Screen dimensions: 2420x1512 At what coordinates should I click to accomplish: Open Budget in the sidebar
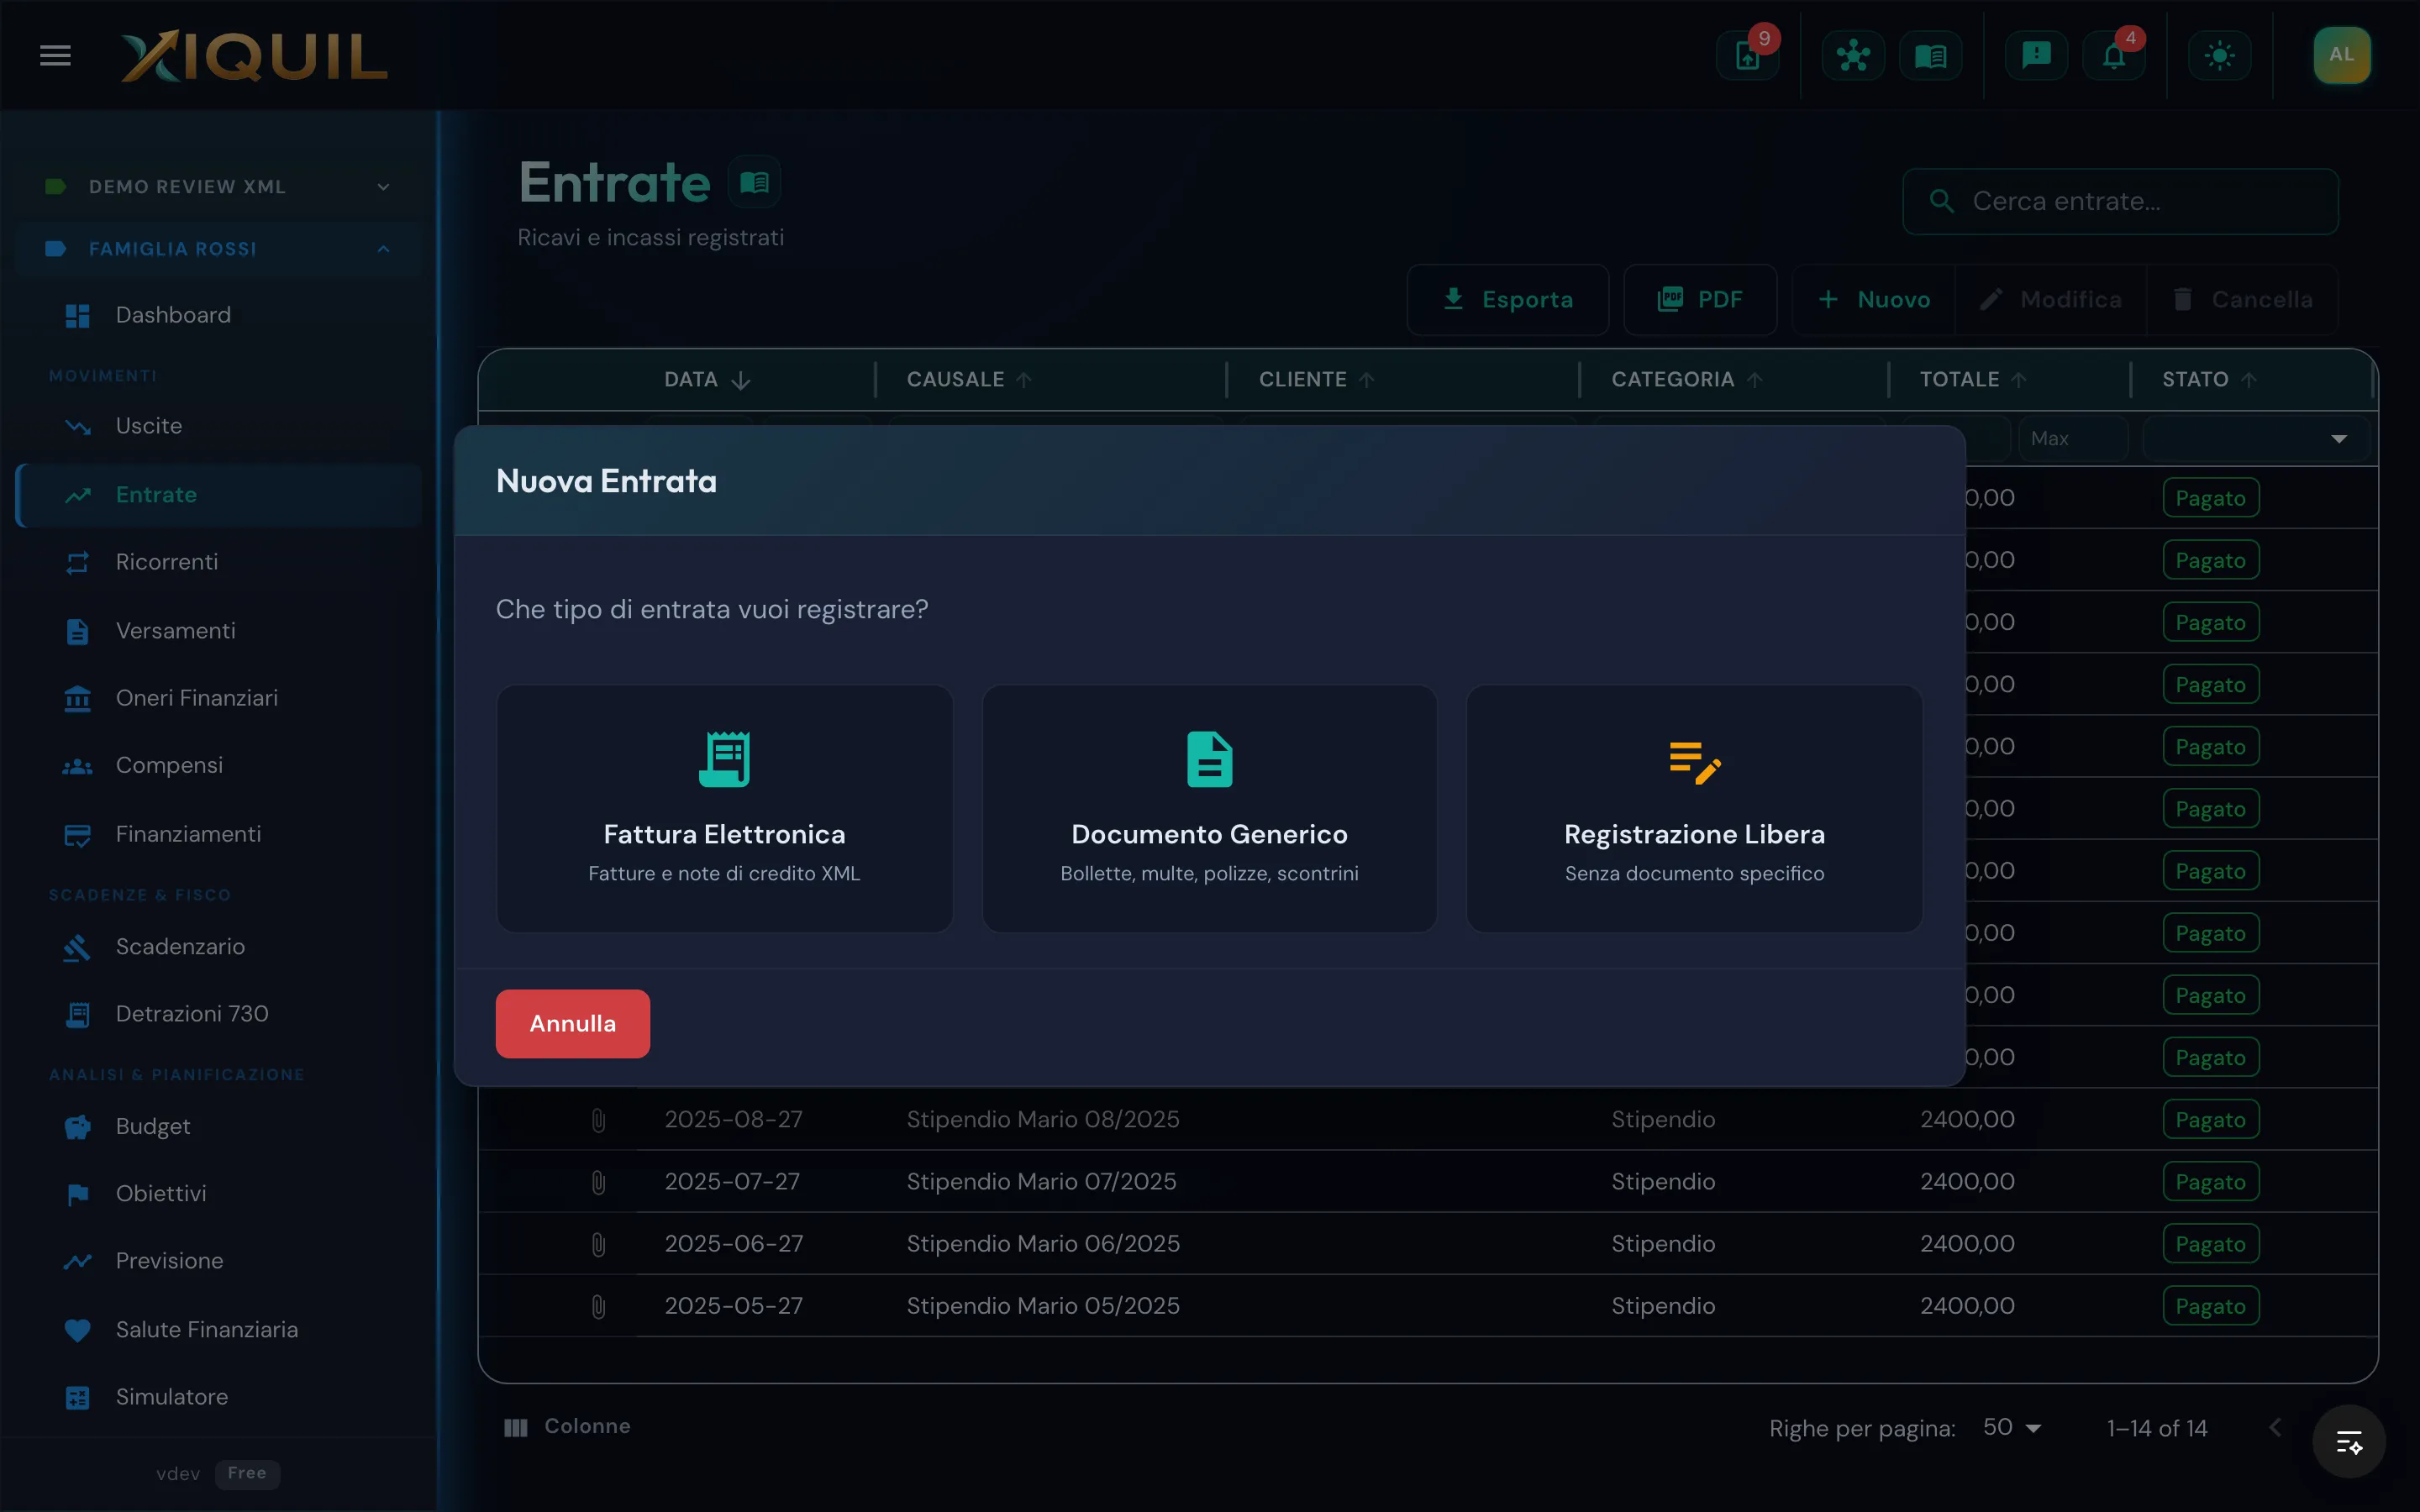coord(219,1126)
